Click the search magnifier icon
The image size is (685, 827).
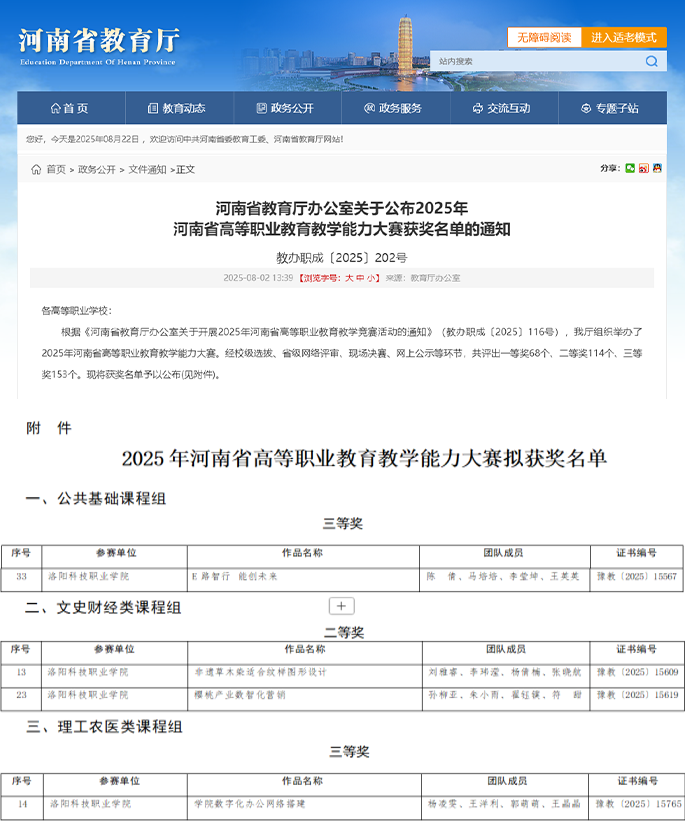(651, 61)
